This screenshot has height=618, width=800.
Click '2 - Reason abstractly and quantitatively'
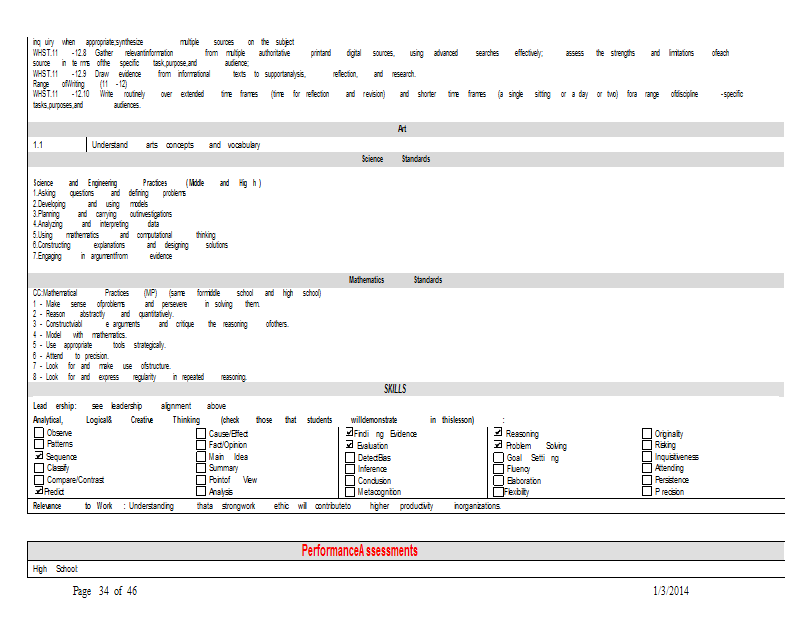104,314
